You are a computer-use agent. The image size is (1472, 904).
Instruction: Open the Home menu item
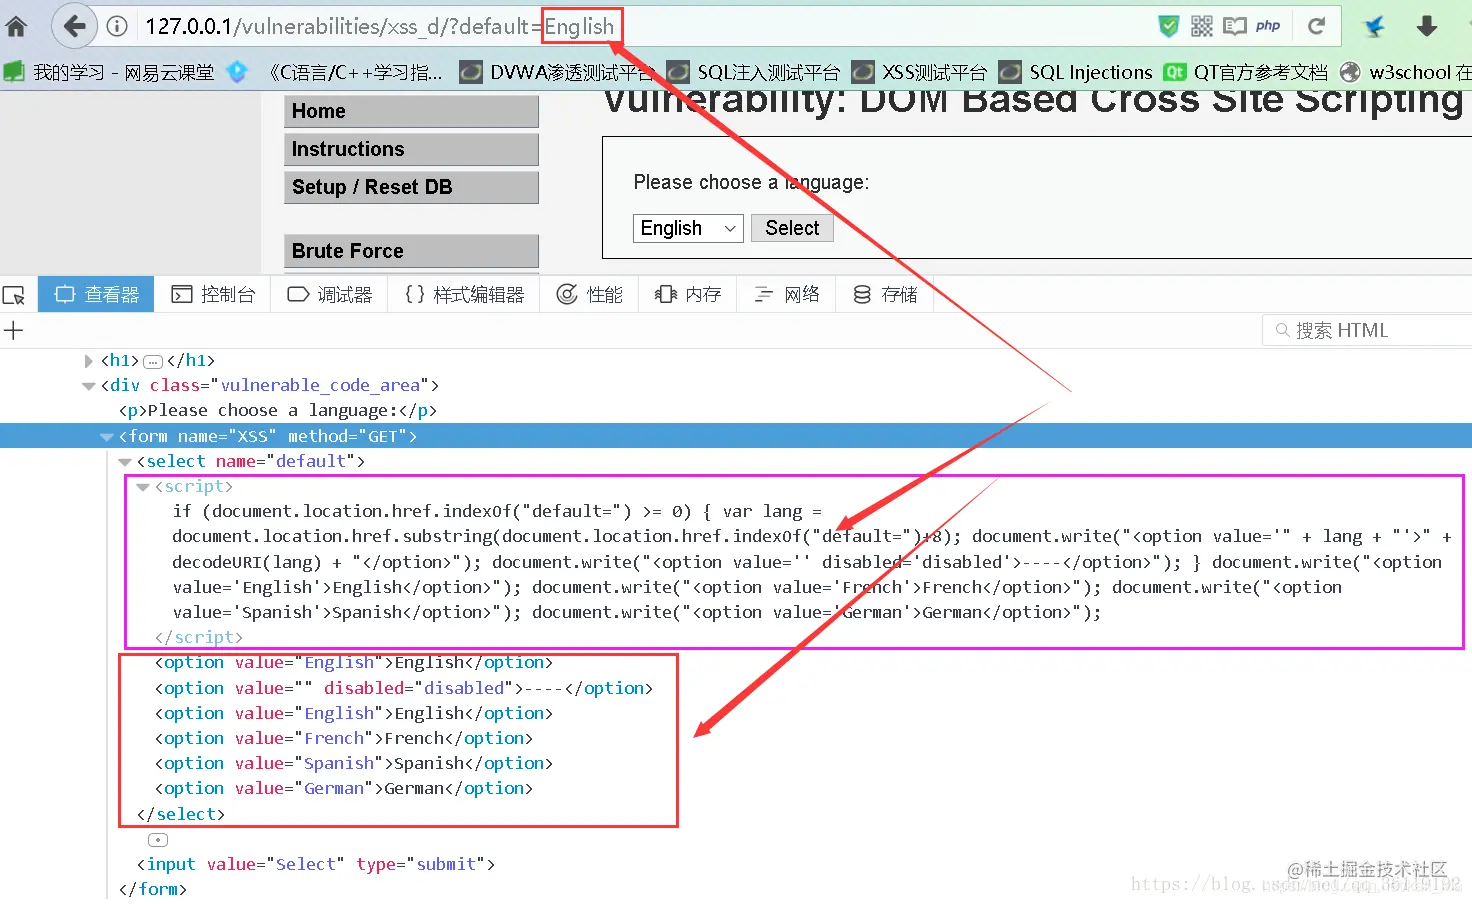tap(411, 111)
